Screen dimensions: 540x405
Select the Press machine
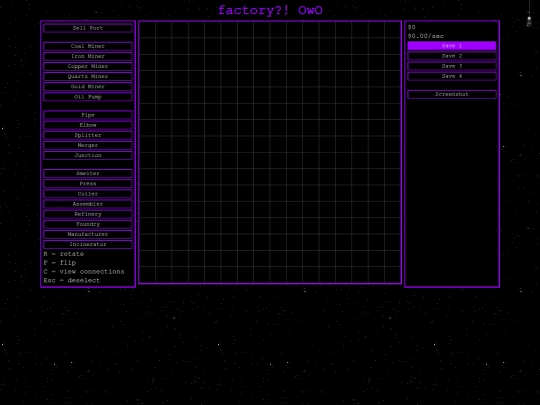88,184
